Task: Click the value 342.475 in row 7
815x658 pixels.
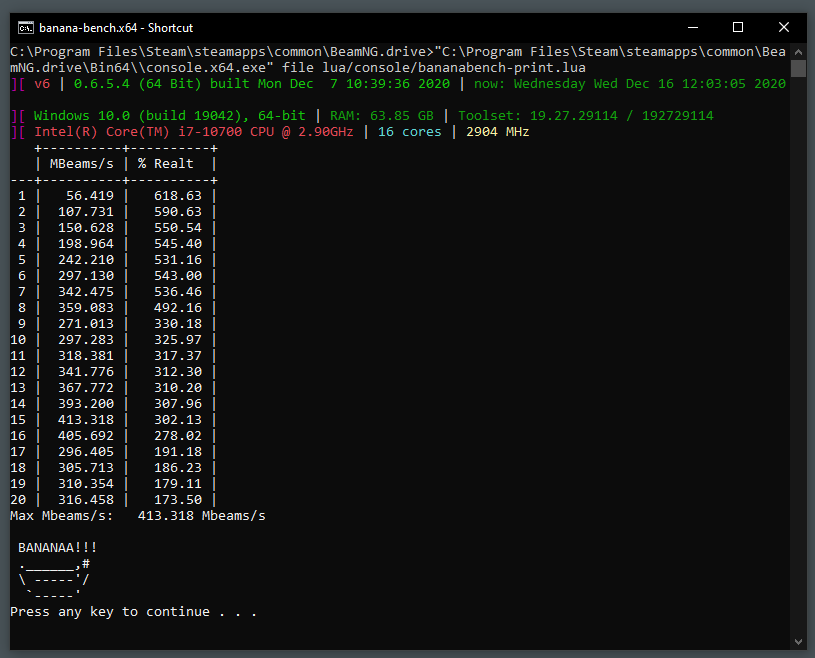Action: 86,292
